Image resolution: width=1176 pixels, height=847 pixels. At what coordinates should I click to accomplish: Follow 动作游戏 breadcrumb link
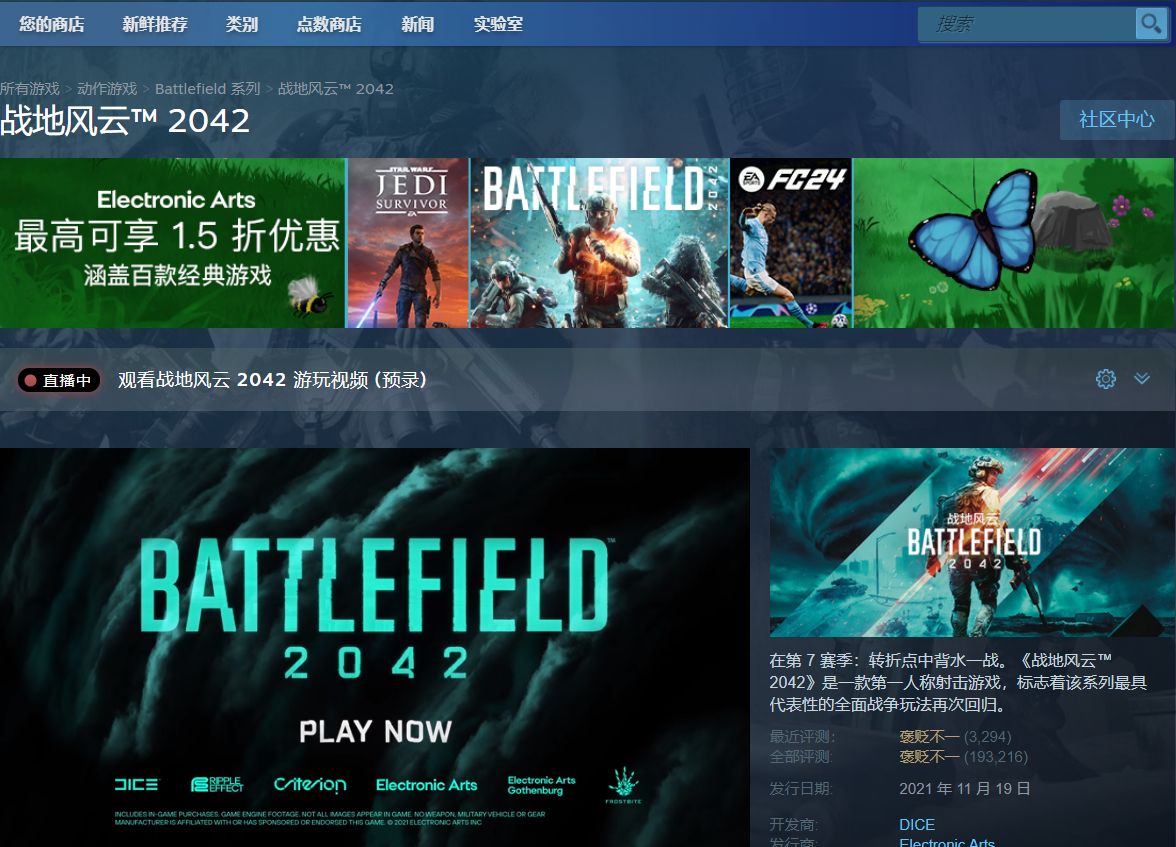(x=107, y=89)
